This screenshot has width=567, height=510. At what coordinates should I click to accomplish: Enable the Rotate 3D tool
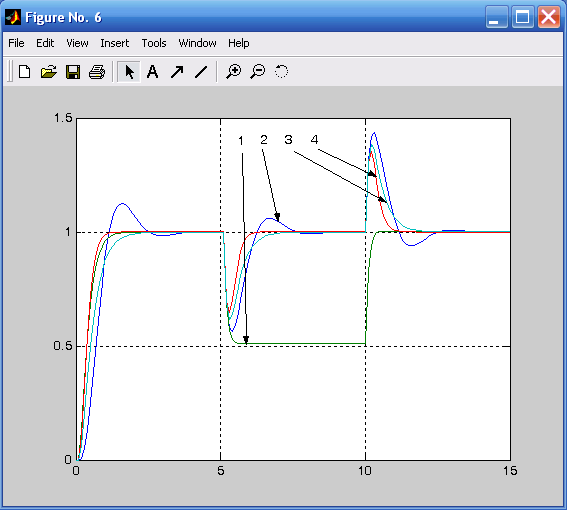point(281,72)
